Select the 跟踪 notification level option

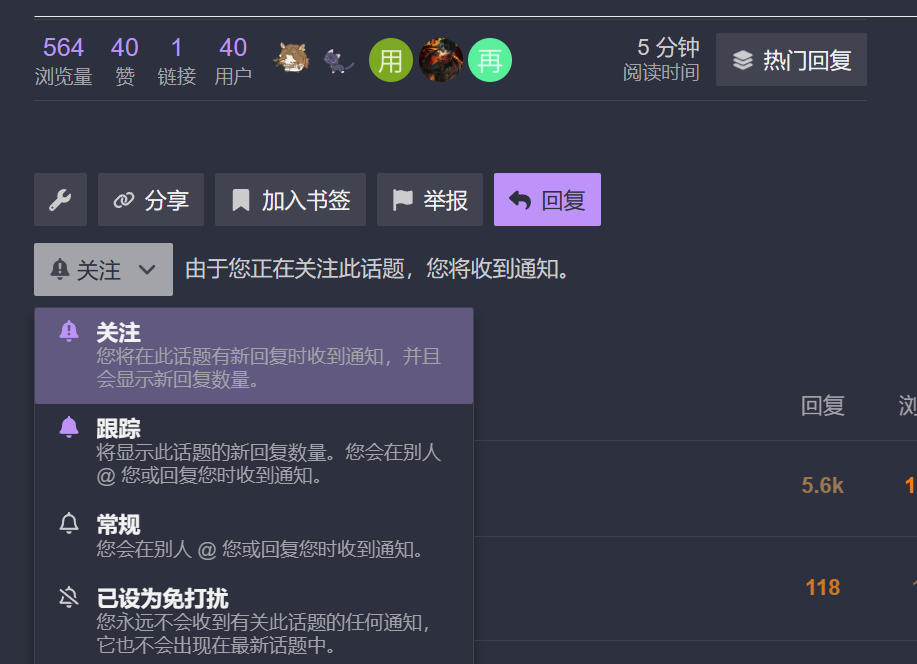tap(254, 452)
